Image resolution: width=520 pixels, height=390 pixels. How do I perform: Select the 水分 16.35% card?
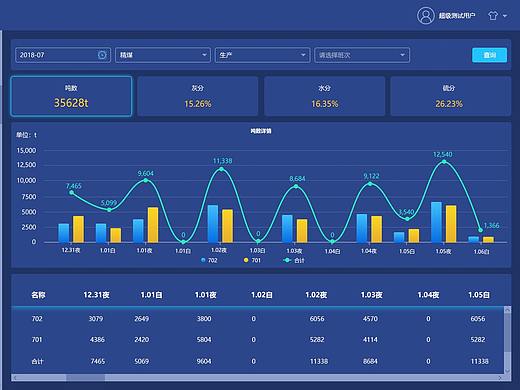(x=324, y=96)
